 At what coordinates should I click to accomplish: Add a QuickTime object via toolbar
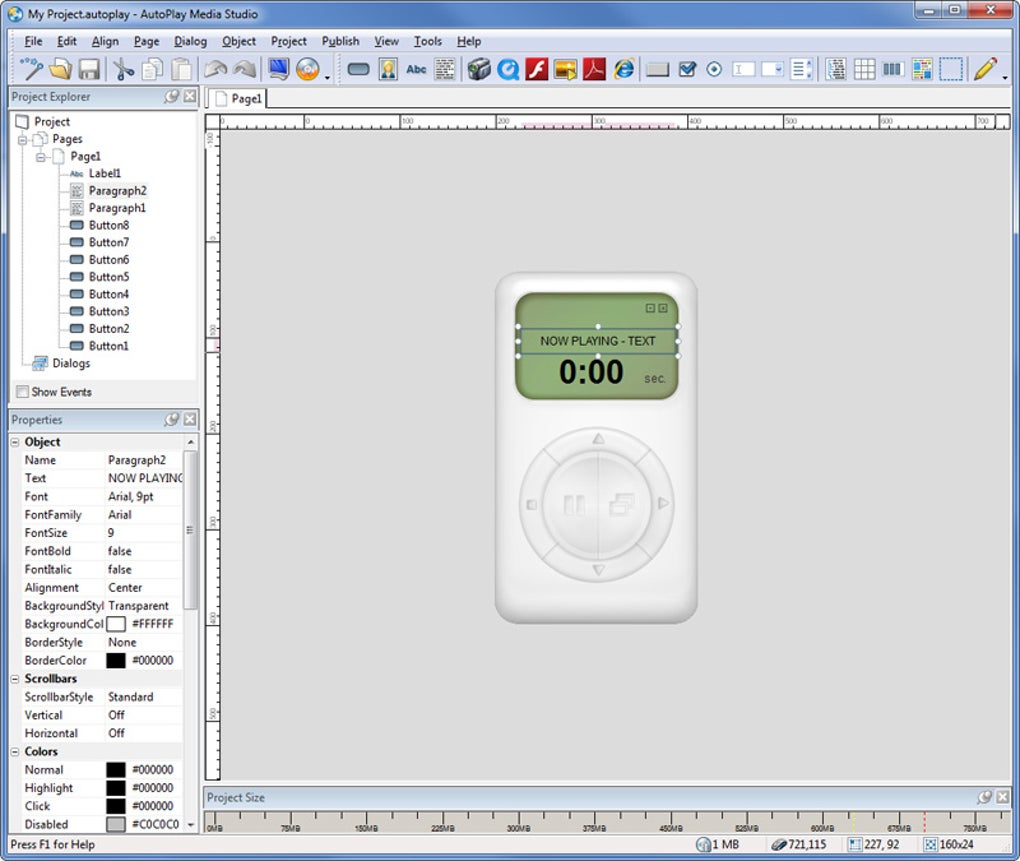point(508,69)
